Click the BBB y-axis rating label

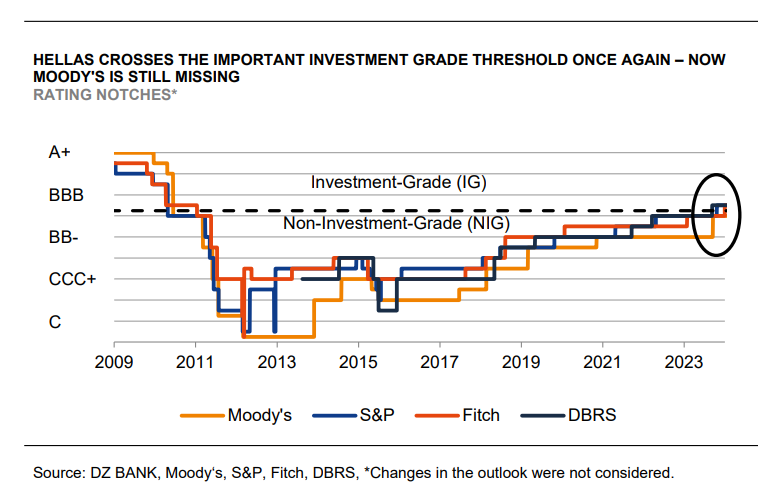[x=66, y=196]
